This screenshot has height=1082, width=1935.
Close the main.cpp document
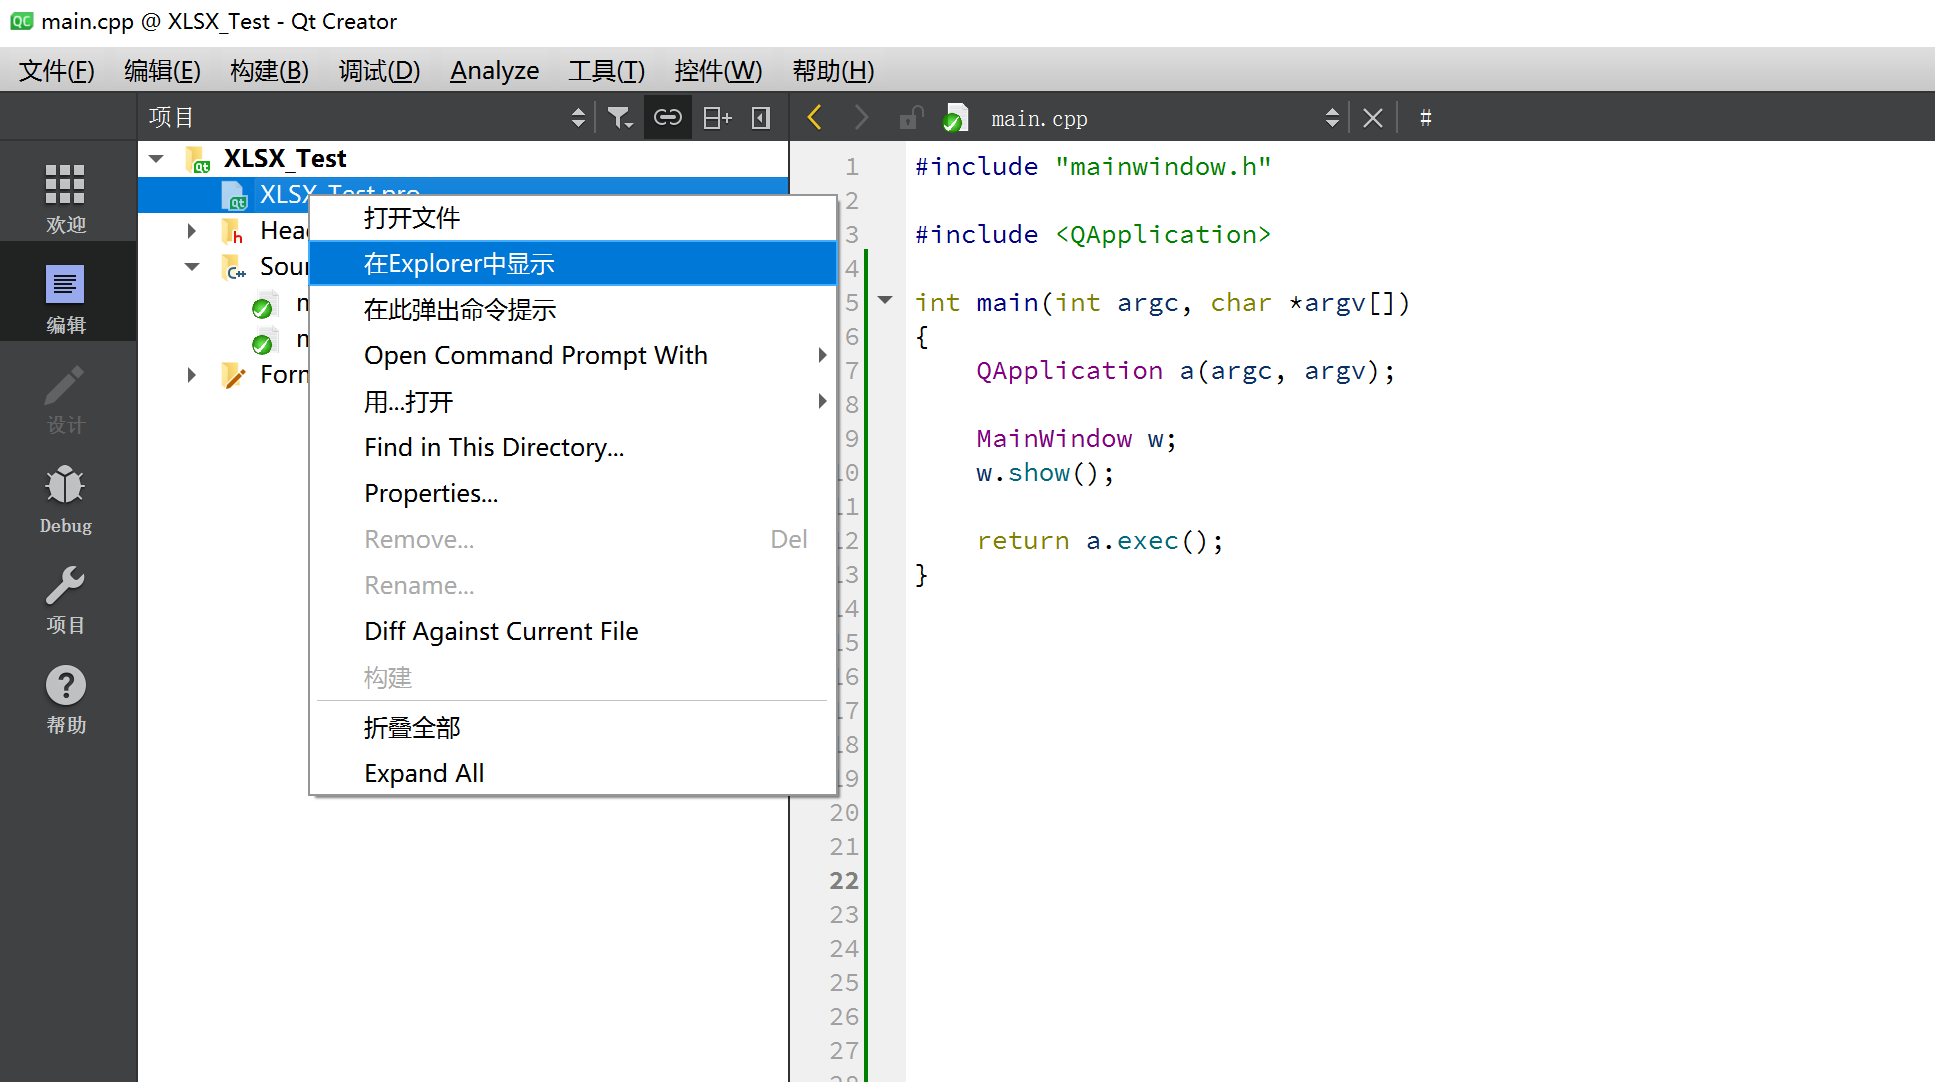[x=1373, y=118]
